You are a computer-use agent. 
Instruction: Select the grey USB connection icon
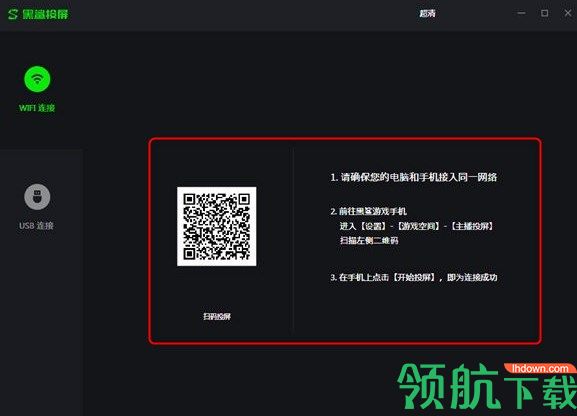(37, 197)
